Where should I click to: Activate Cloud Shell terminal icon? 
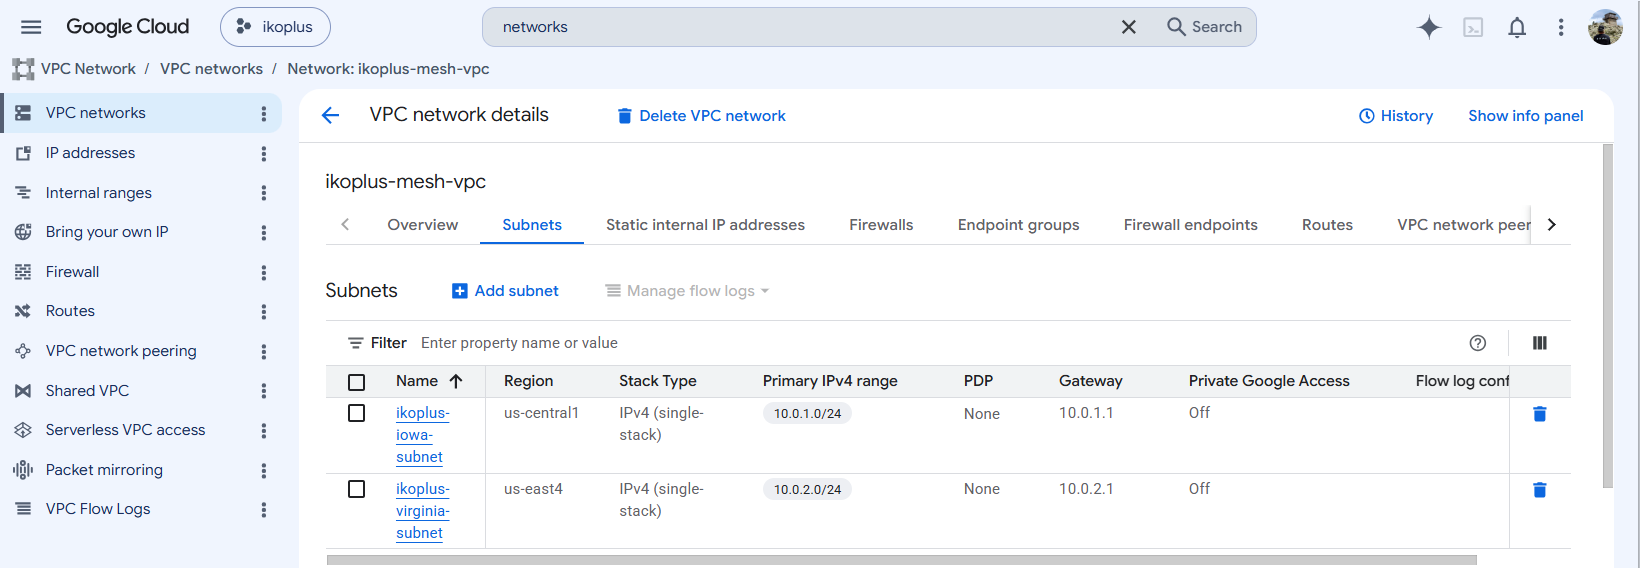click(1473, 27)
